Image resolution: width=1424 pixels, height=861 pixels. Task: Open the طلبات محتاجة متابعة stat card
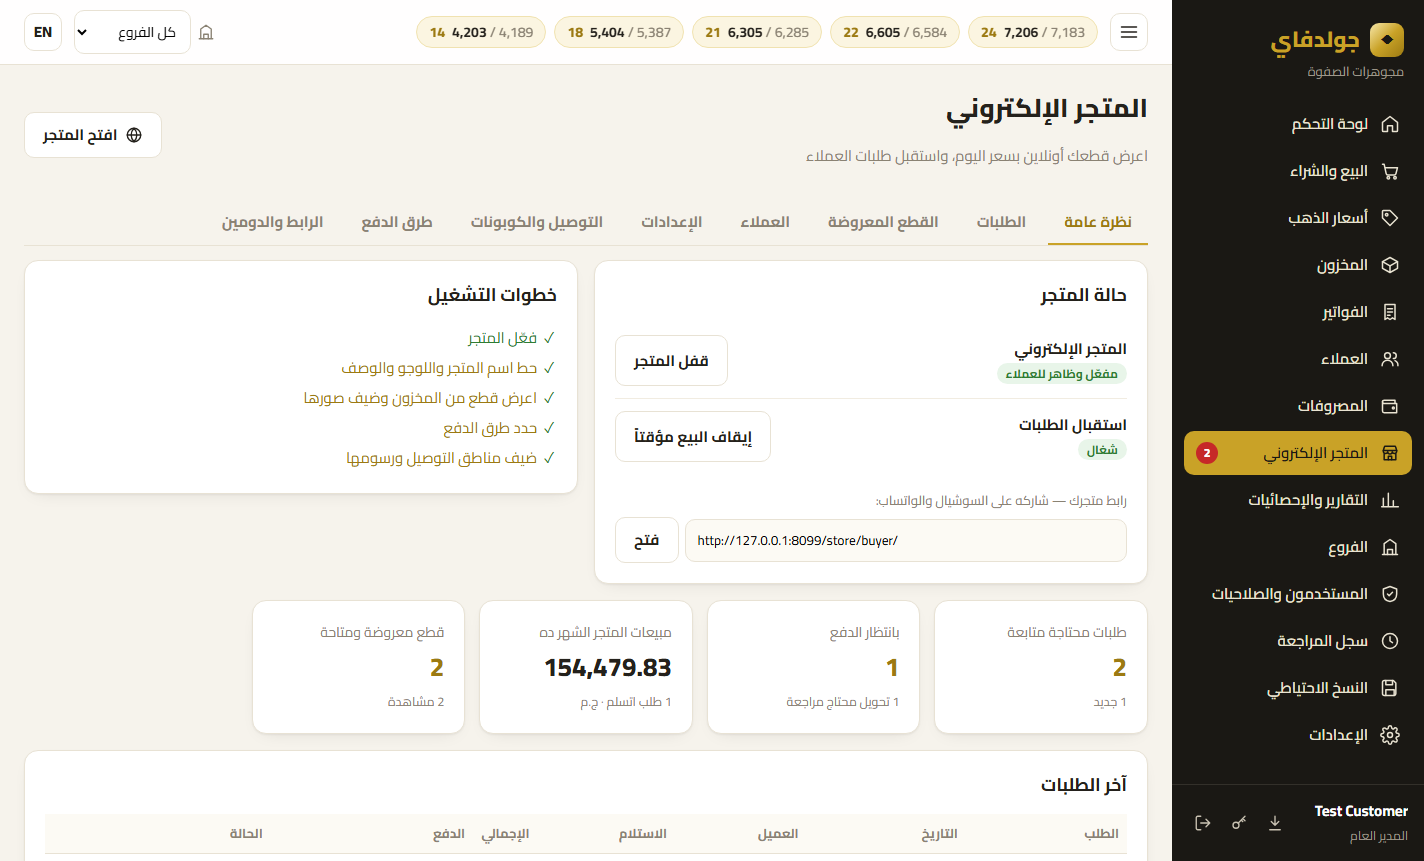tap(1041, 667)
